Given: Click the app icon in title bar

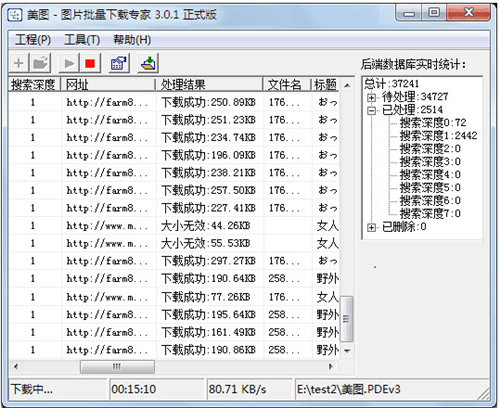Looking at the screenshot, I should (15, 15).
